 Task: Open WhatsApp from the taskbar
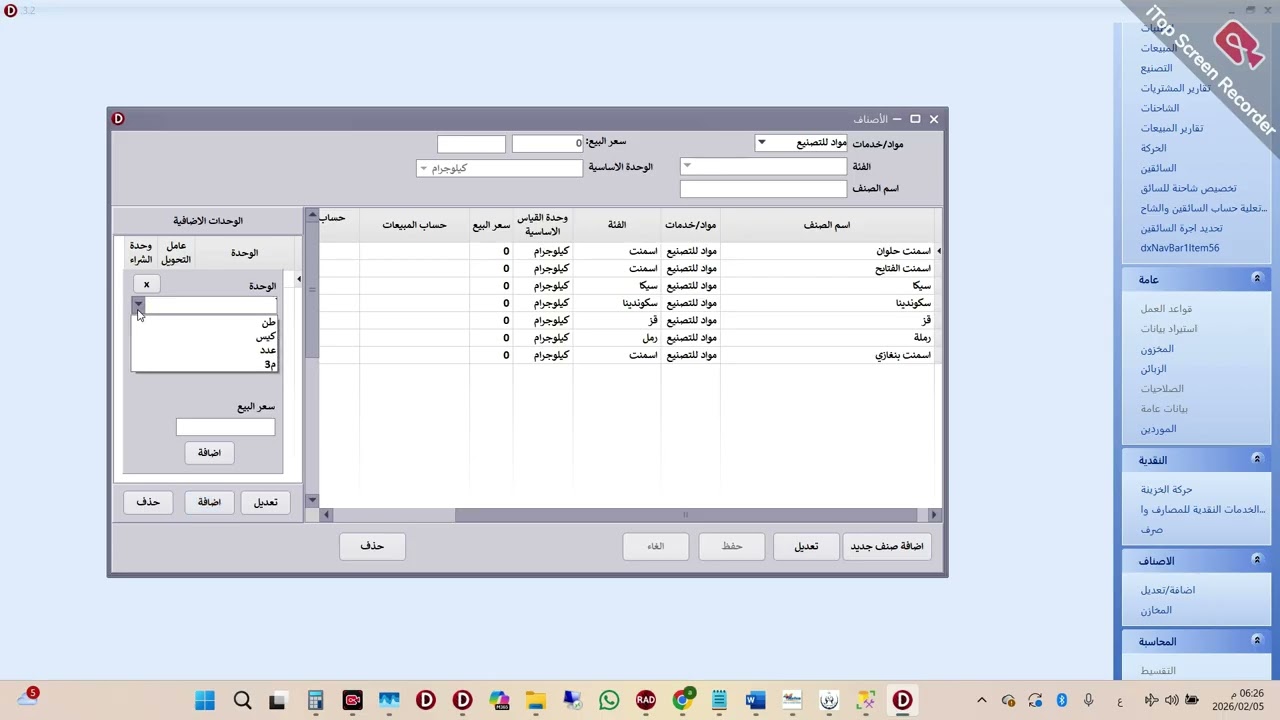(x=609, y=701)
